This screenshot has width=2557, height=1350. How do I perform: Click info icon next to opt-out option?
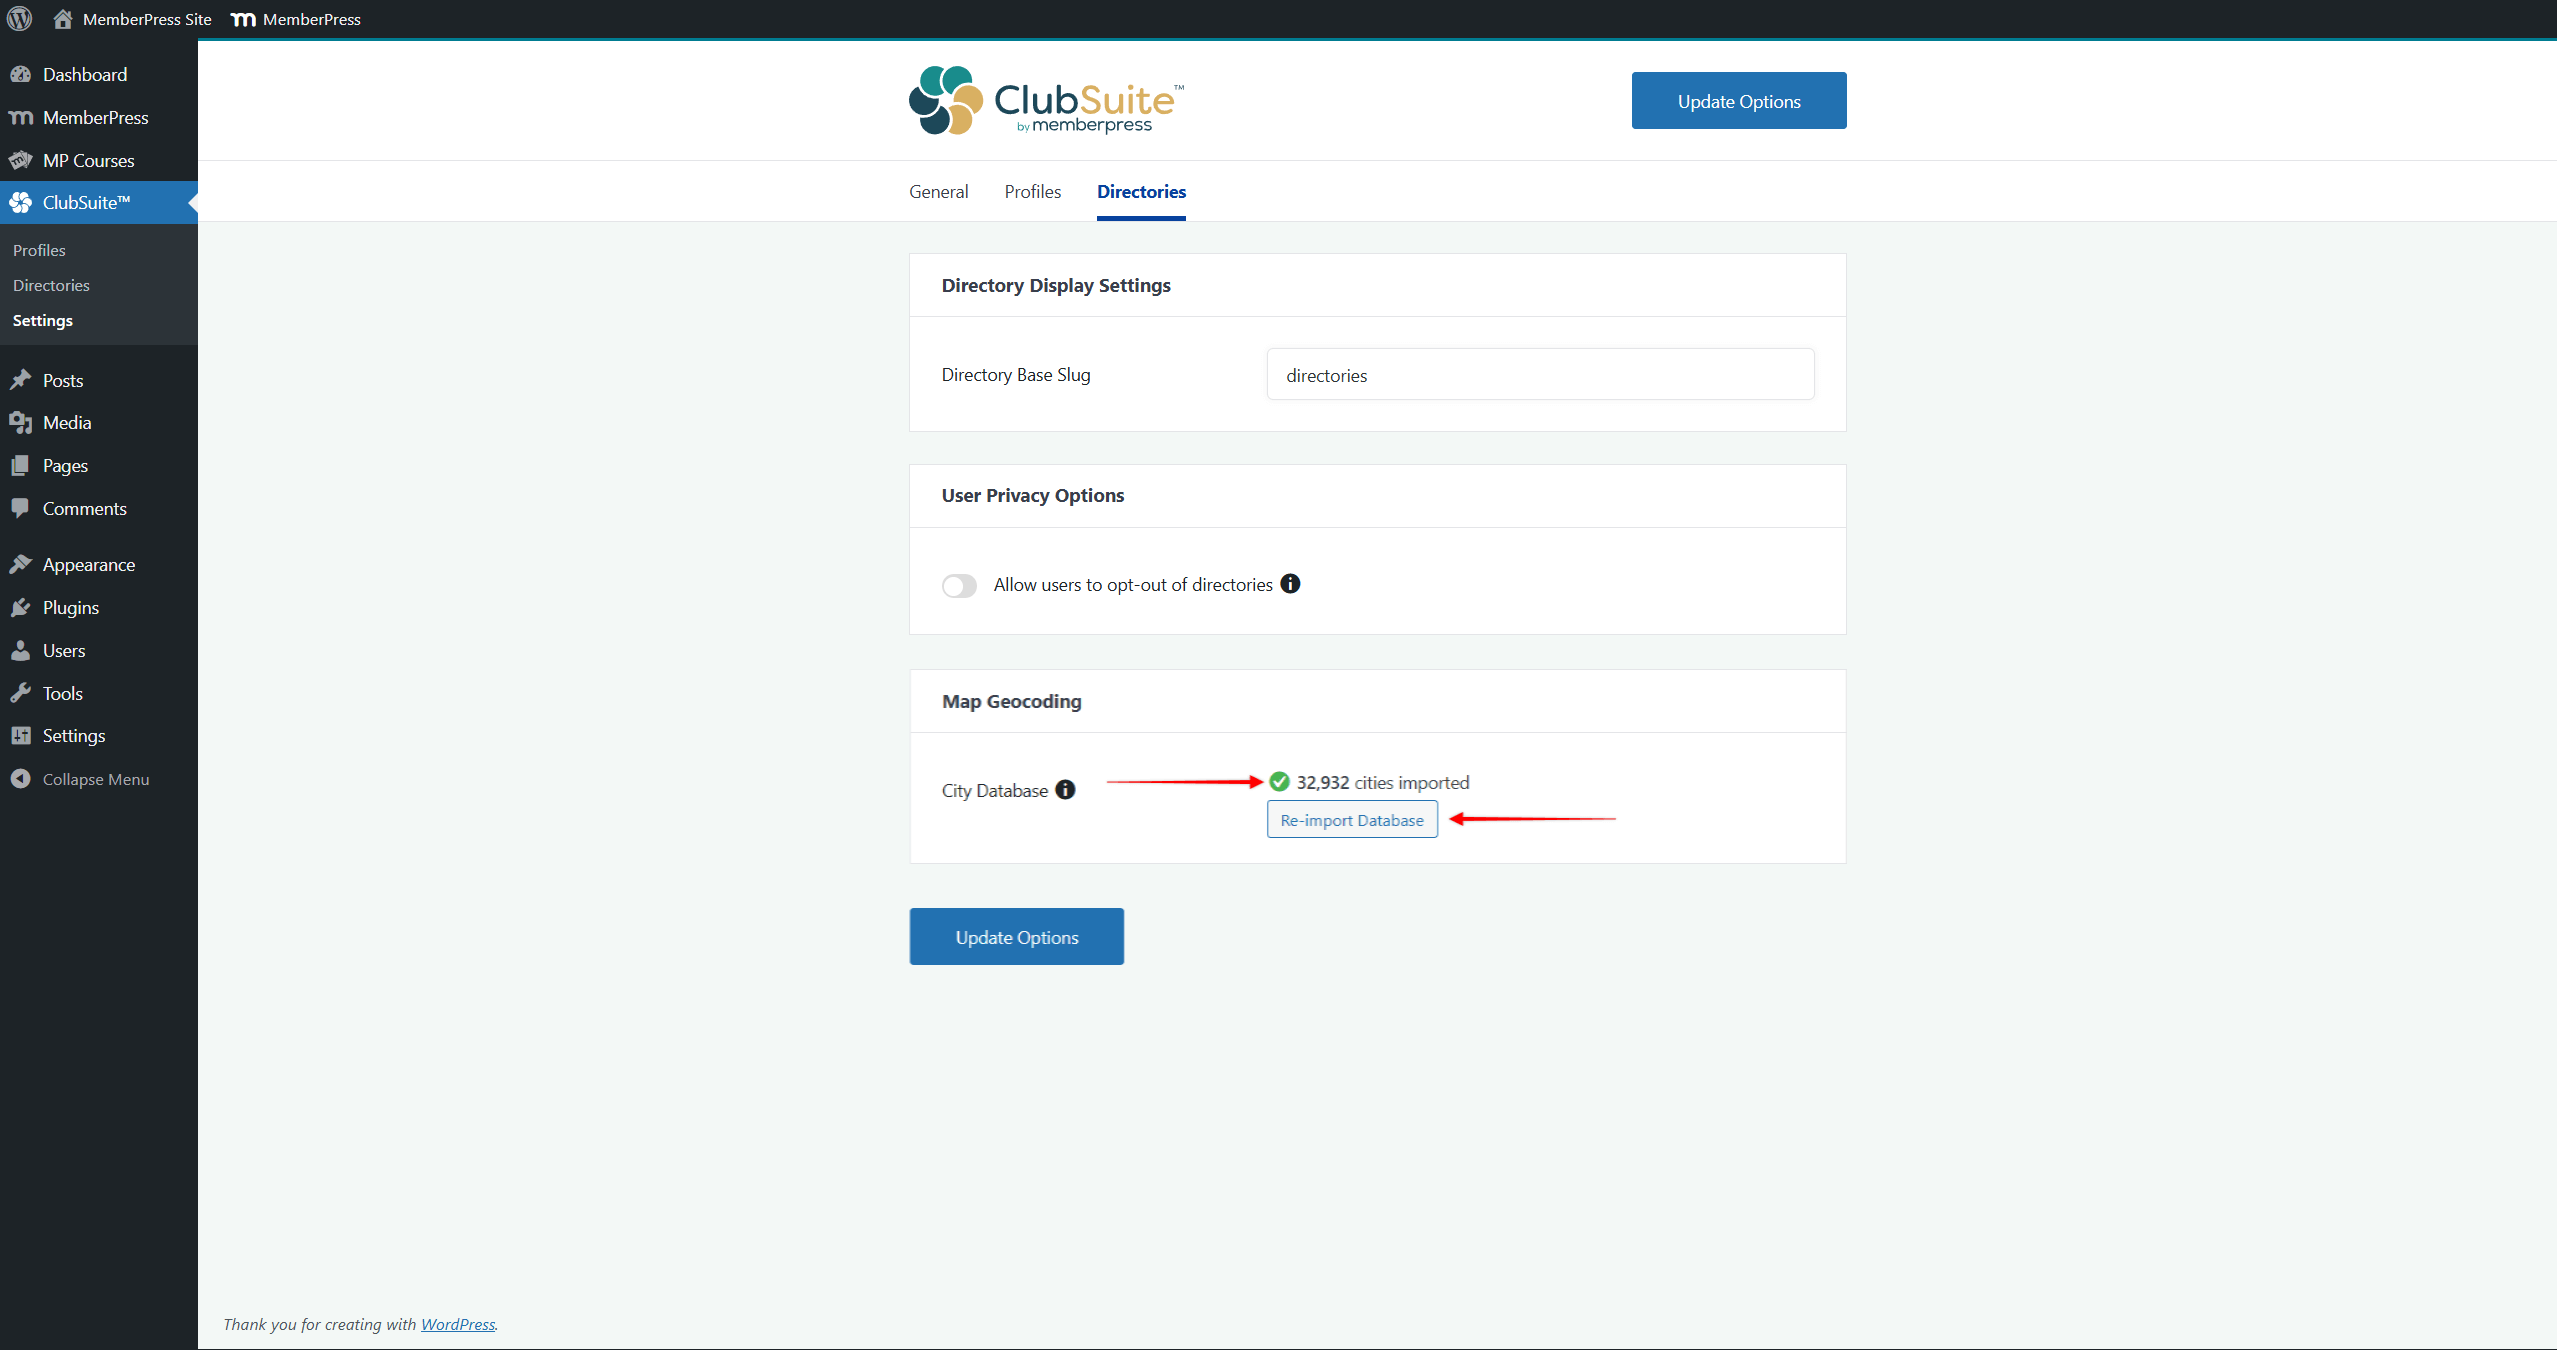pyautogui.click(x=1290, y=584)
